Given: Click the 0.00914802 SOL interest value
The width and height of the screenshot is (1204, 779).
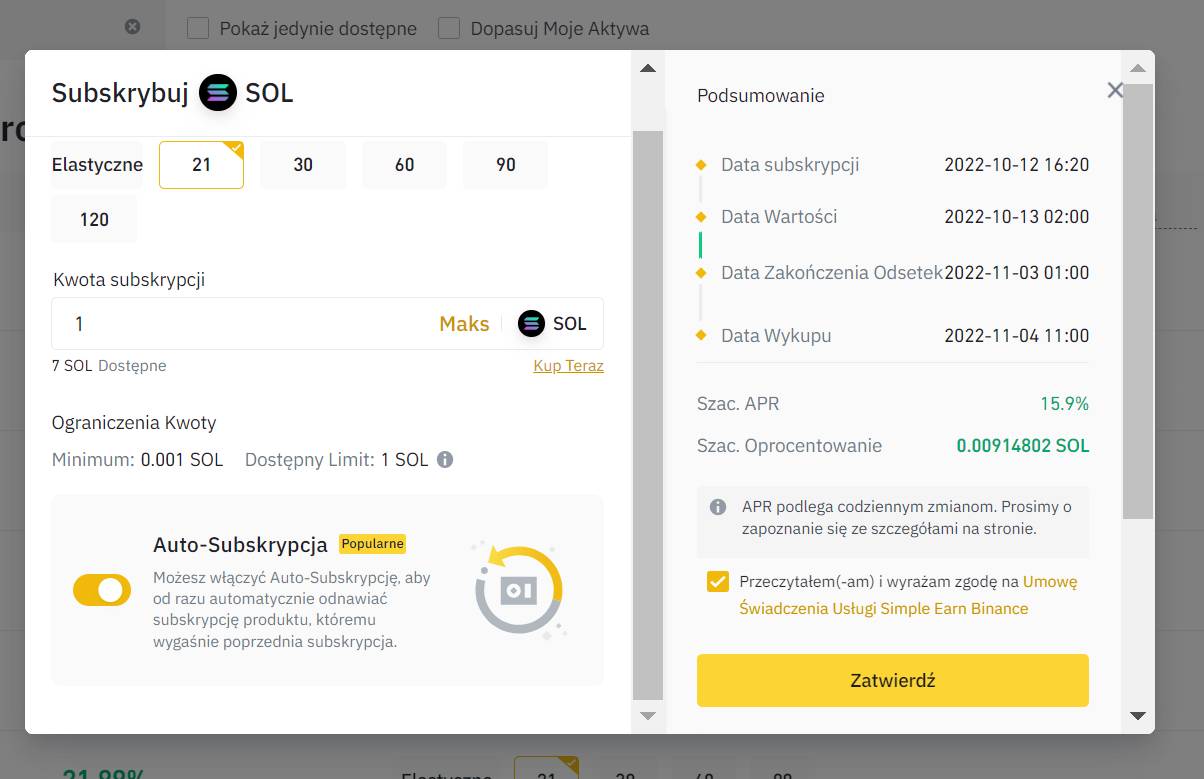Looking at the screenshot, I should click(1022, 446).
